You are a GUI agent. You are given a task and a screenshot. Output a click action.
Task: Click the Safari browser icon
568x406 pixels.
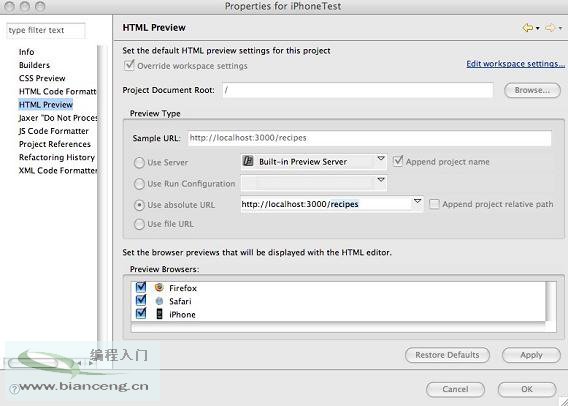(x=159, y=301)
